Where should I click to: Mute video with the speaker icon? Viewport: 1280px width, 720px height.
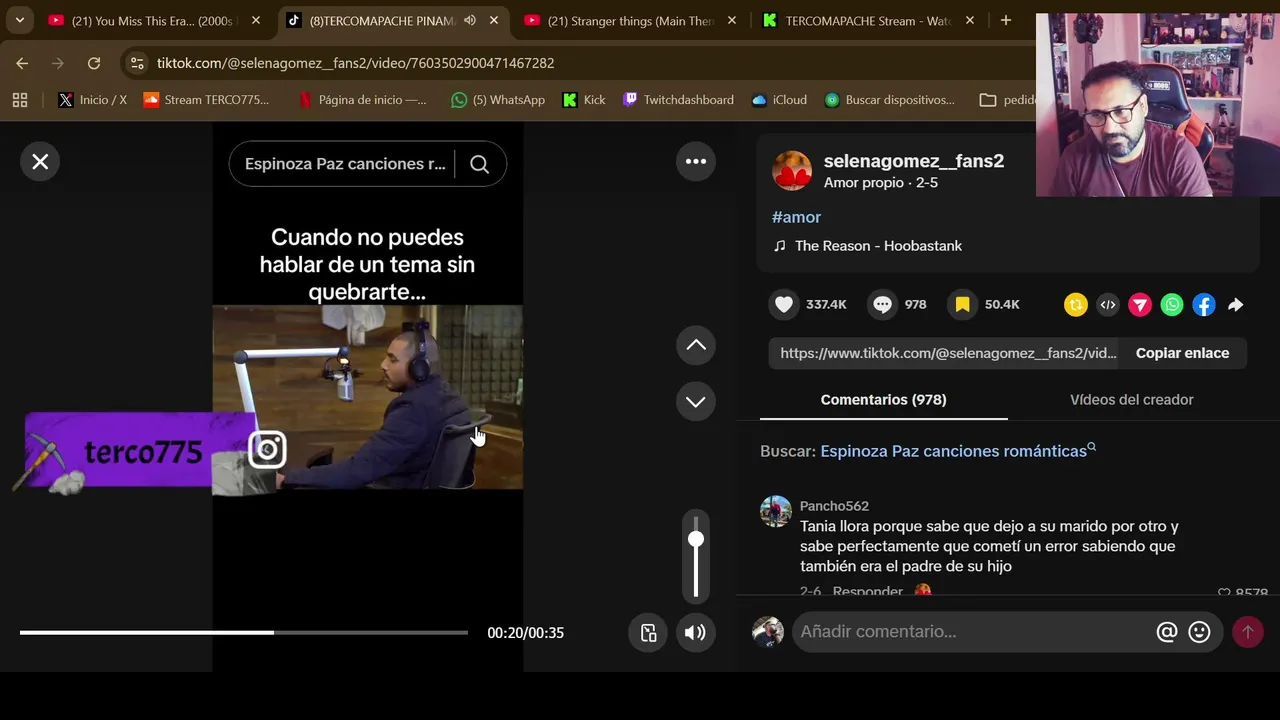click(x=695, y=632)
